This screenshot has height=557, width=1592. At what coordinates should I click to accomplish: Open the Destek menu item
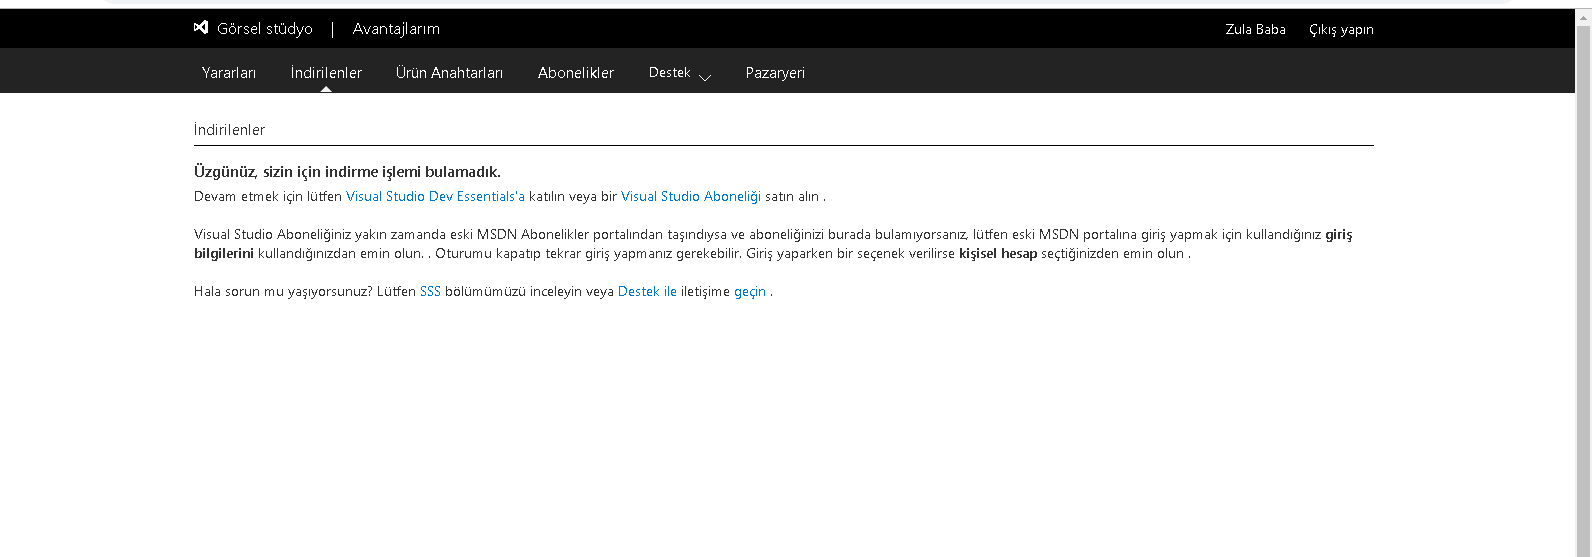point(669,72)
